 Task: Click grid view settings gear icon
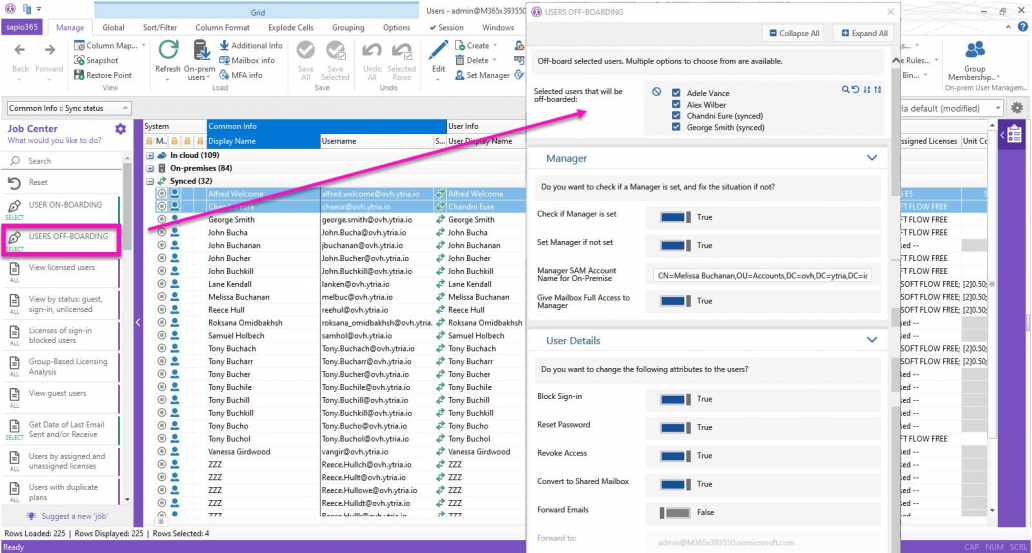1018,108
